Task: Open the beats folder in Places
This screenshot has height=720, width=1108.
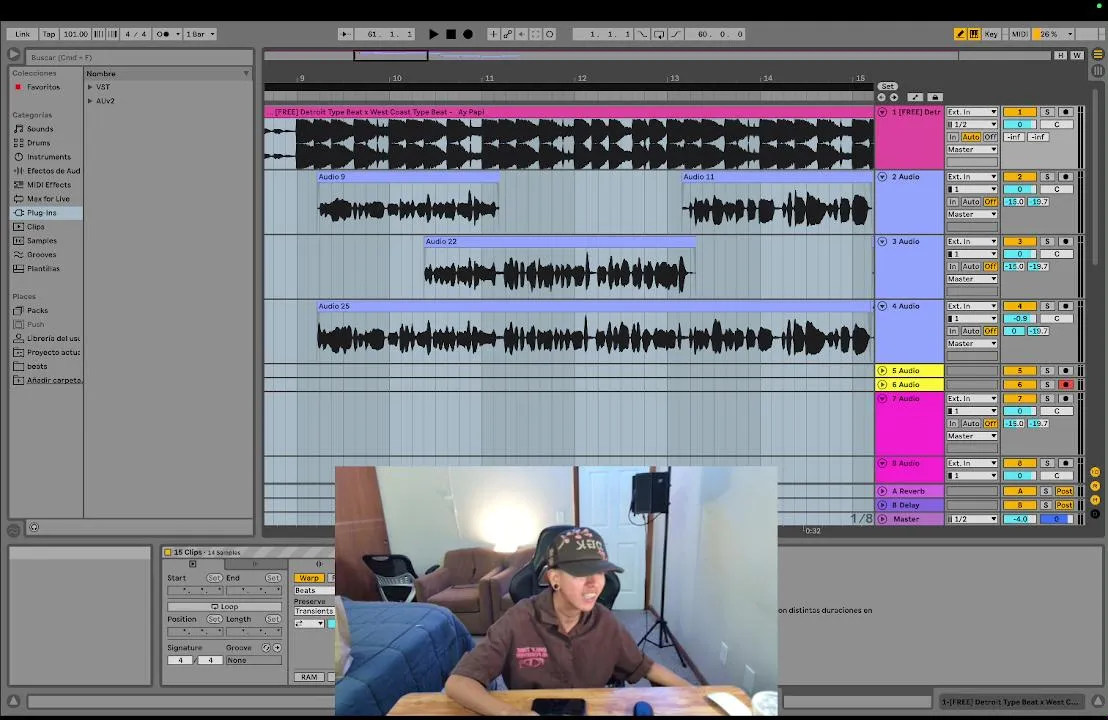Action: click(x=37, y=366)
